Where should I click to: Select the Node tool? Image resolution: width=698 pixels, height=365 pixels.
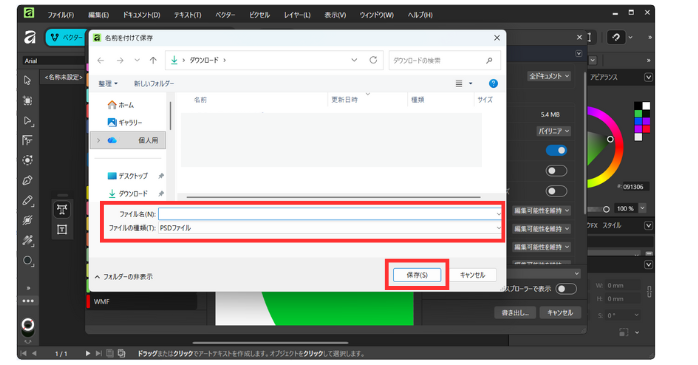(28, 121)
